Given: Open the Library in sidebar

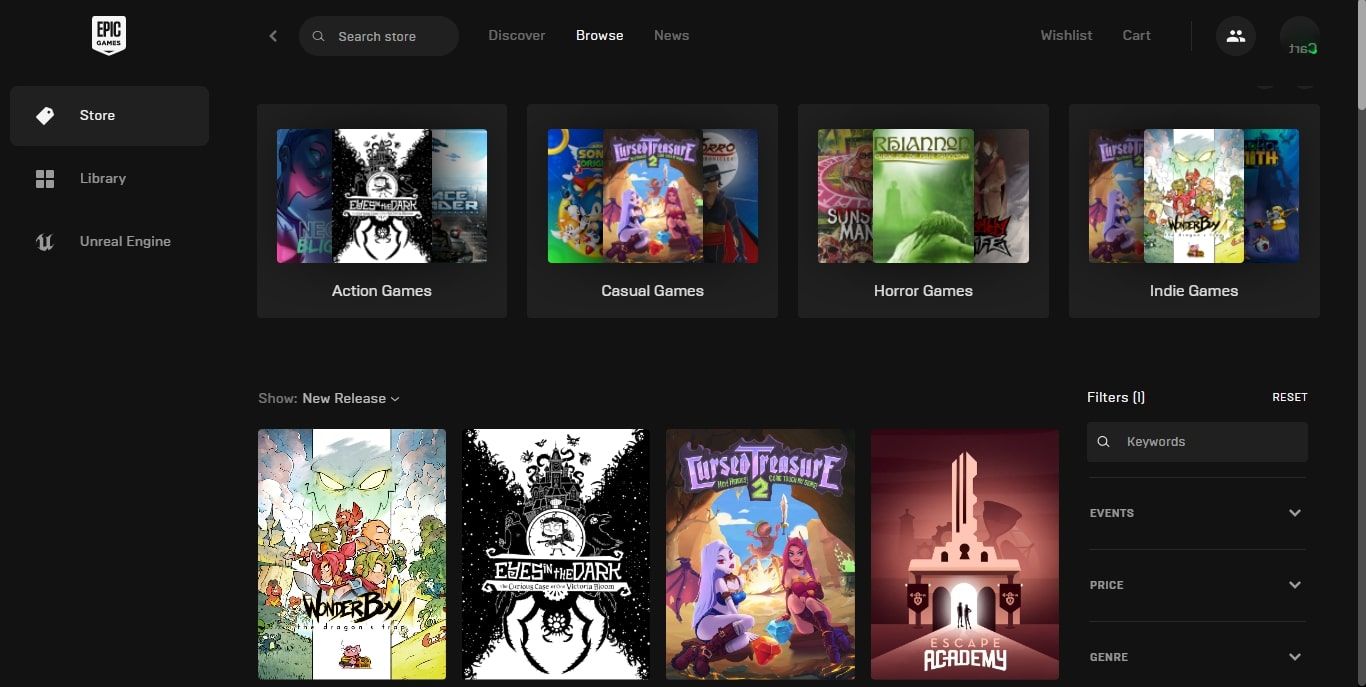Looking at the screenshot, I should (109, 179).
